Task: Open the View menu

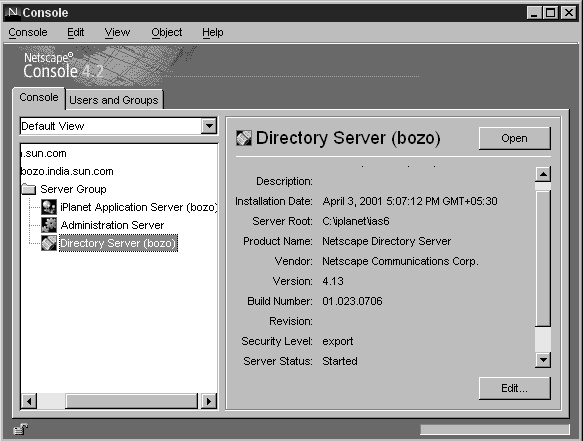Action: coord(117,32)
